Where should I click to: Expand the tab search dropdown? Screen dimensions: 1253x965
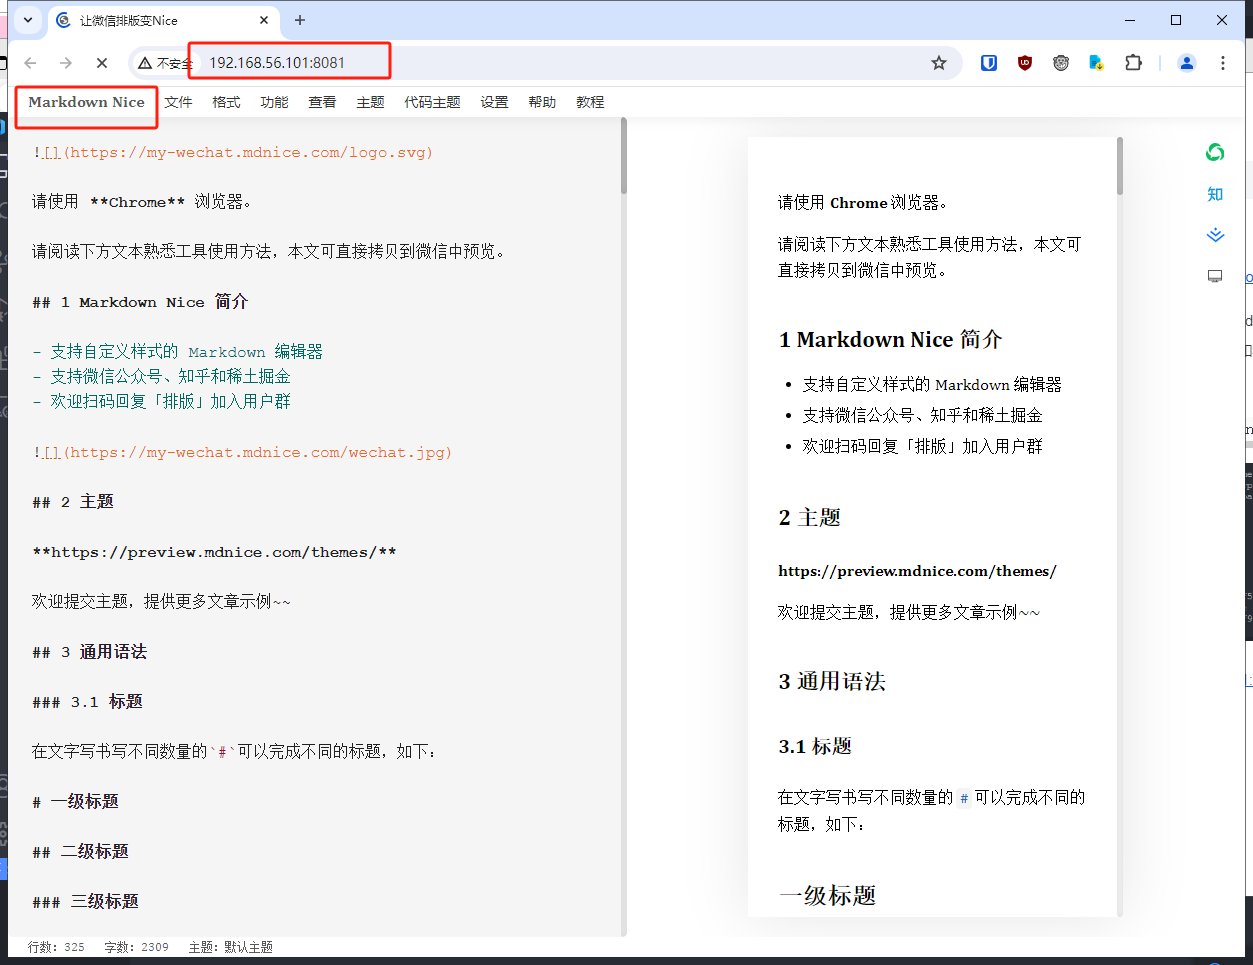[28, 20]
